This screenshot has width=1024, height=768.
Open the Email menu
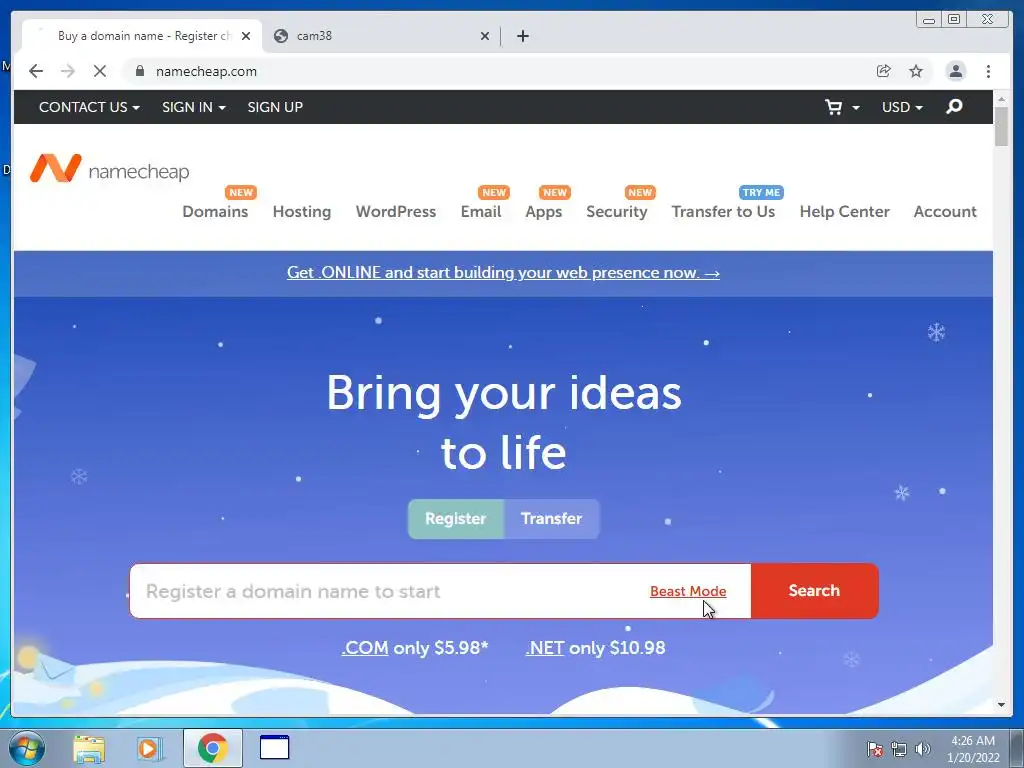(481, 212)
